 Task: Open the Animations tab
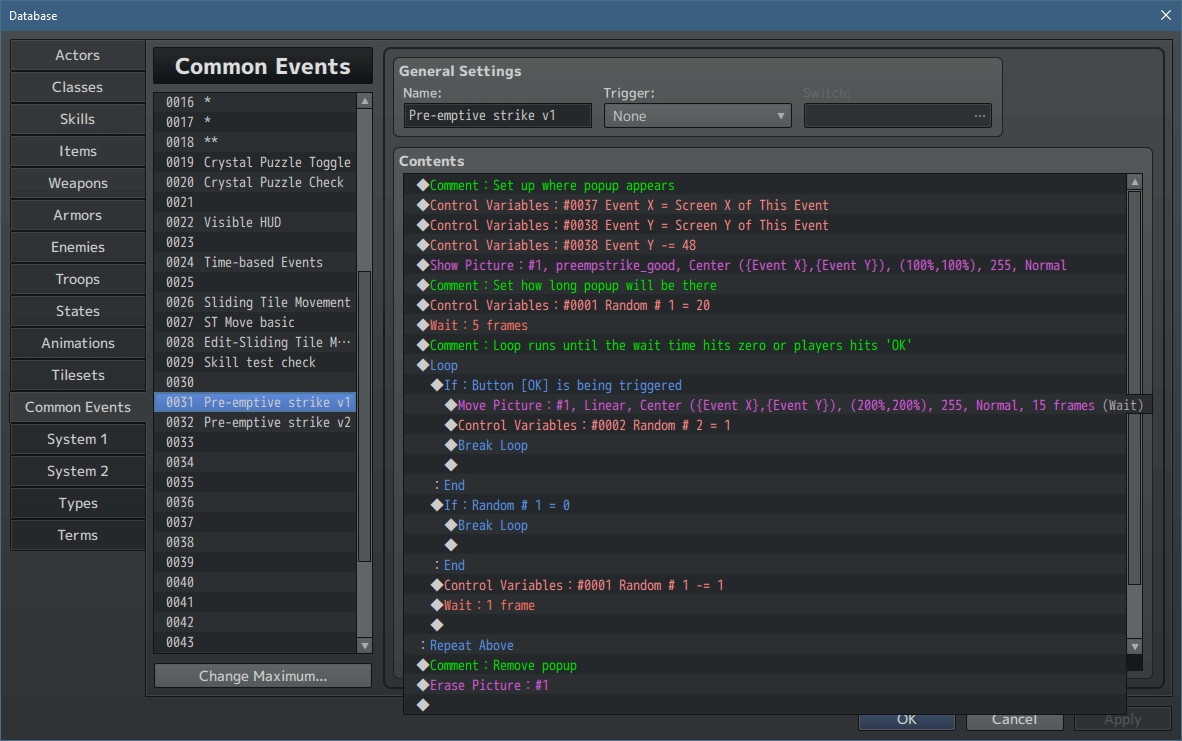coord(78,344)
